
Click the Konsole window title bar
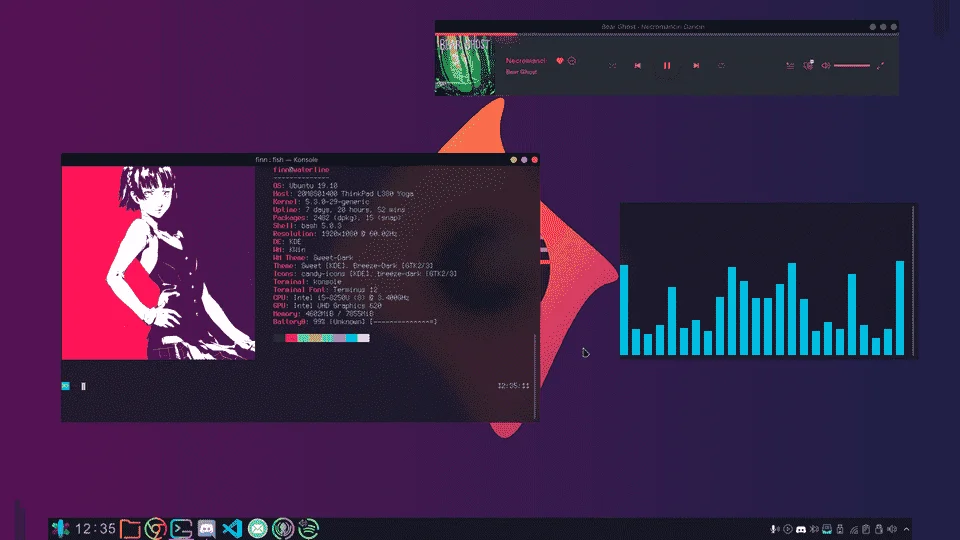point(300,160)
